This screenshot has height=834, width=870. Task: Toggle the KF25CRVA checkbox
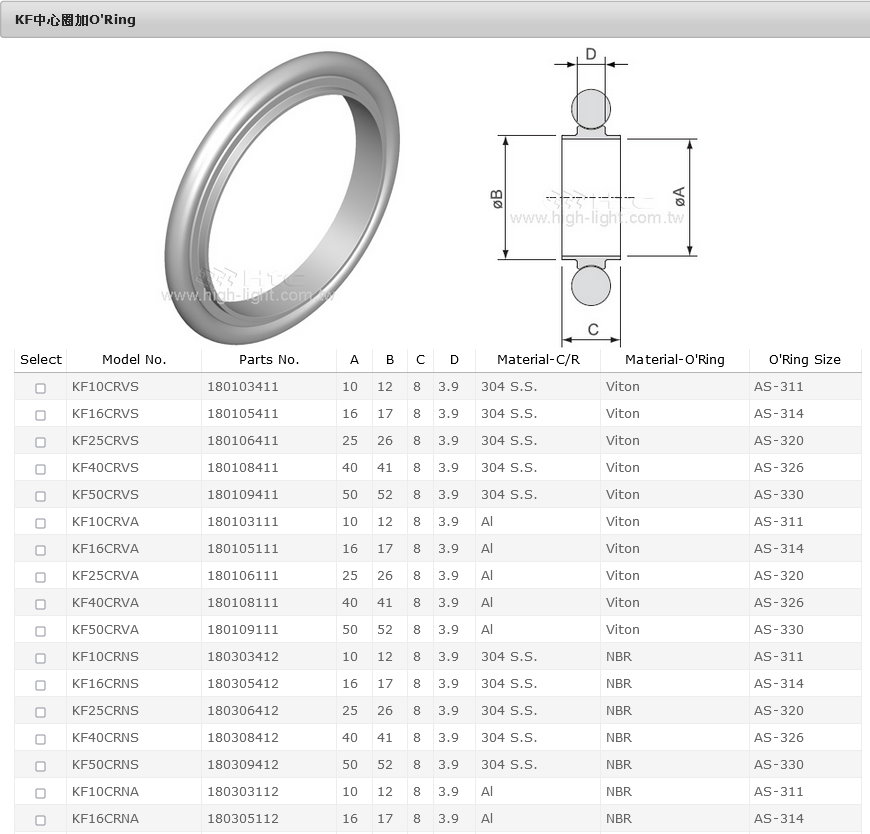[x=40, y=577]
